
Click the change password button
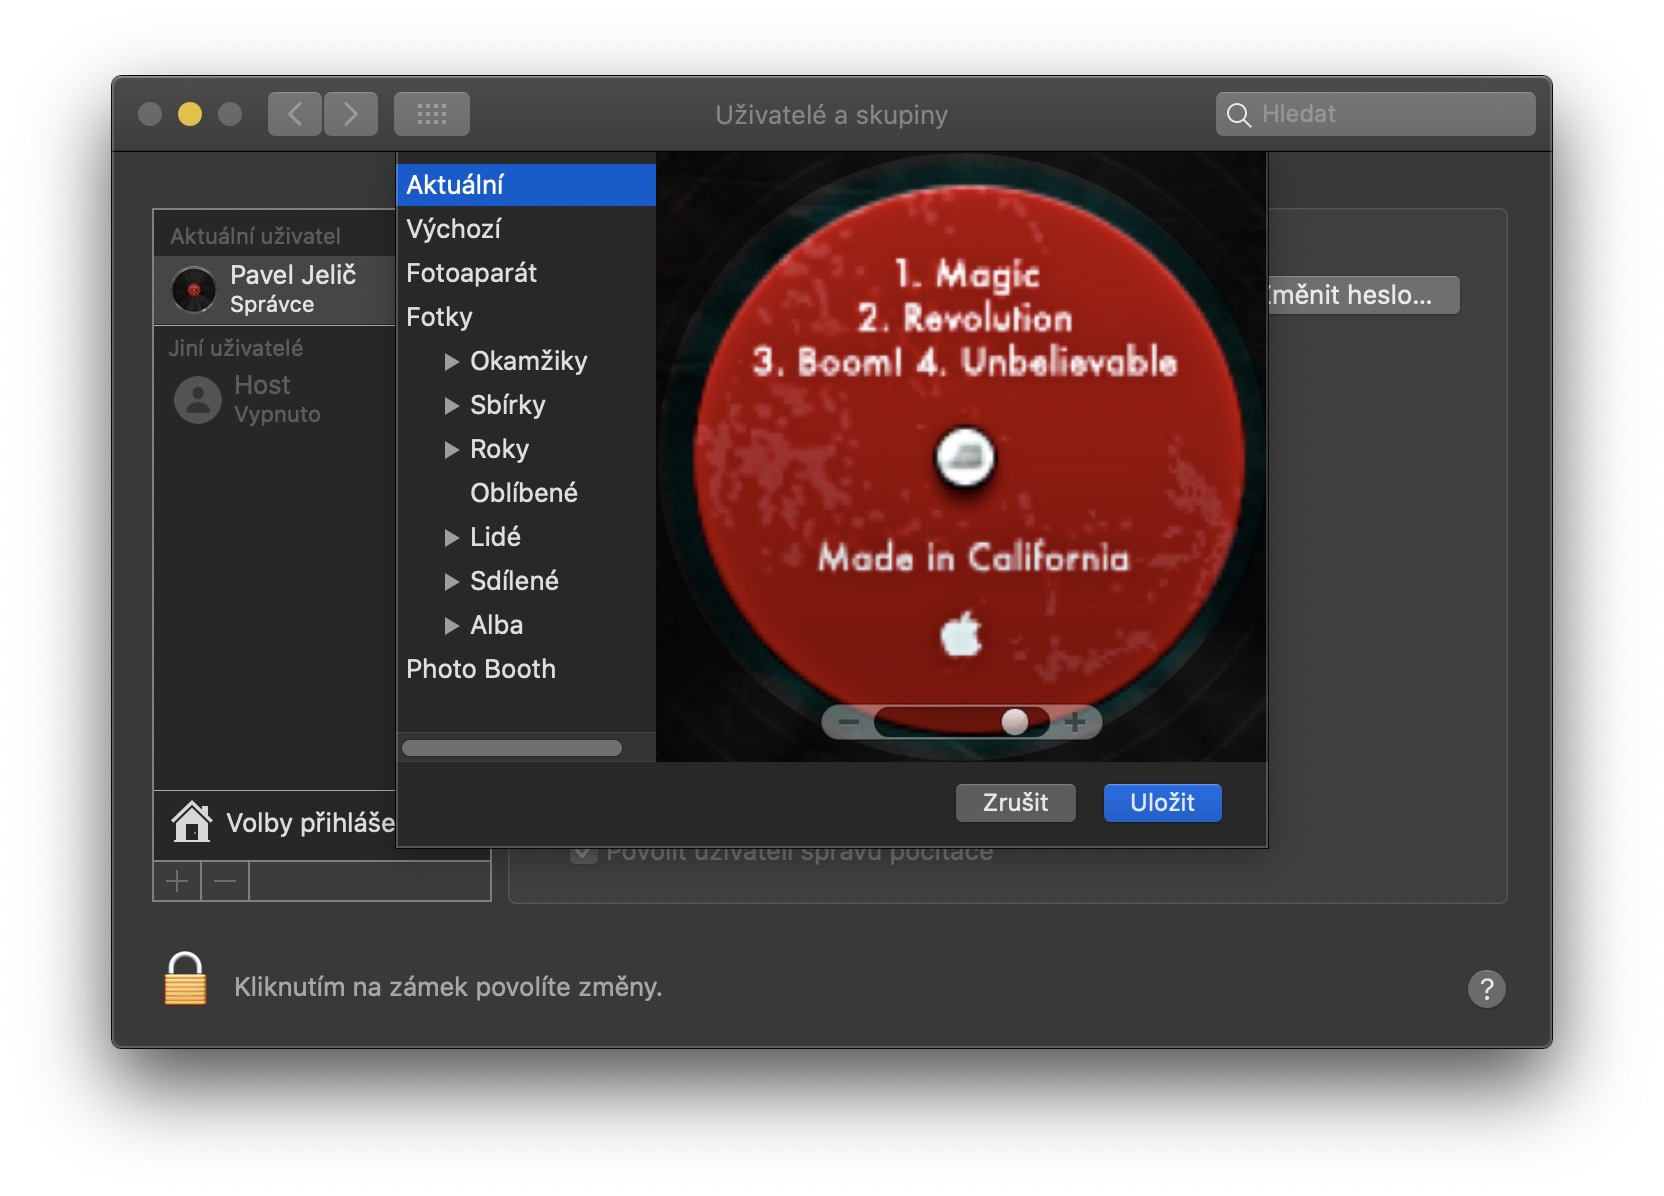[1364, 295]
